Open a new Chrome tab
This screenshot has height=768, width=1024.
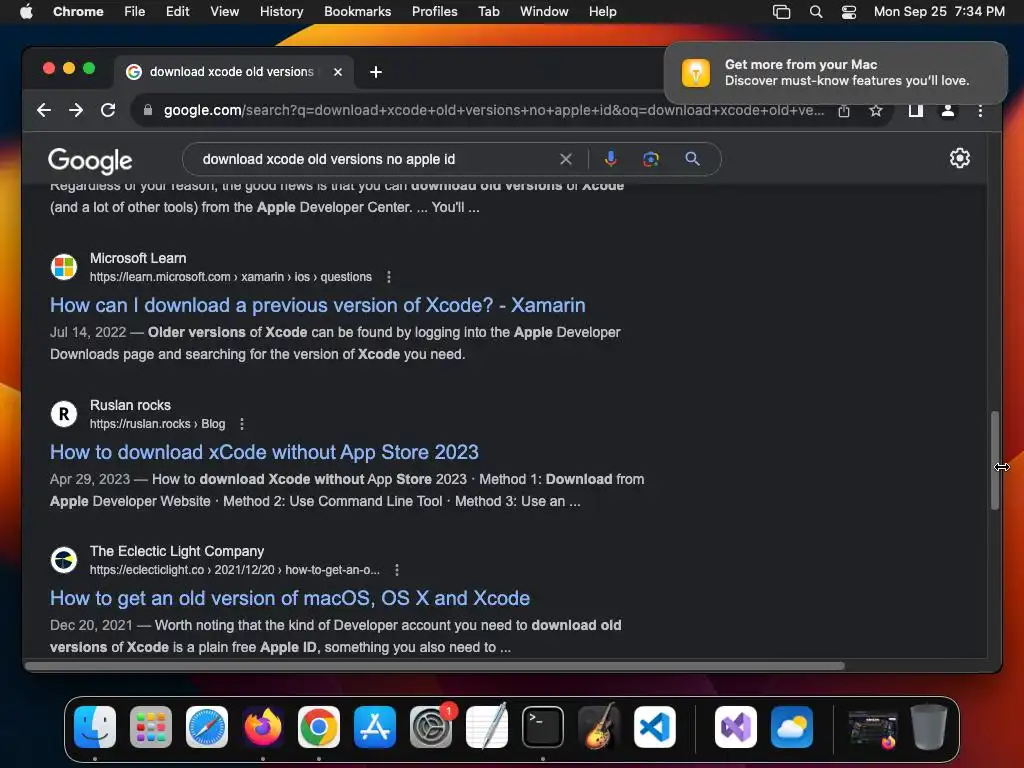click(376, 72)
